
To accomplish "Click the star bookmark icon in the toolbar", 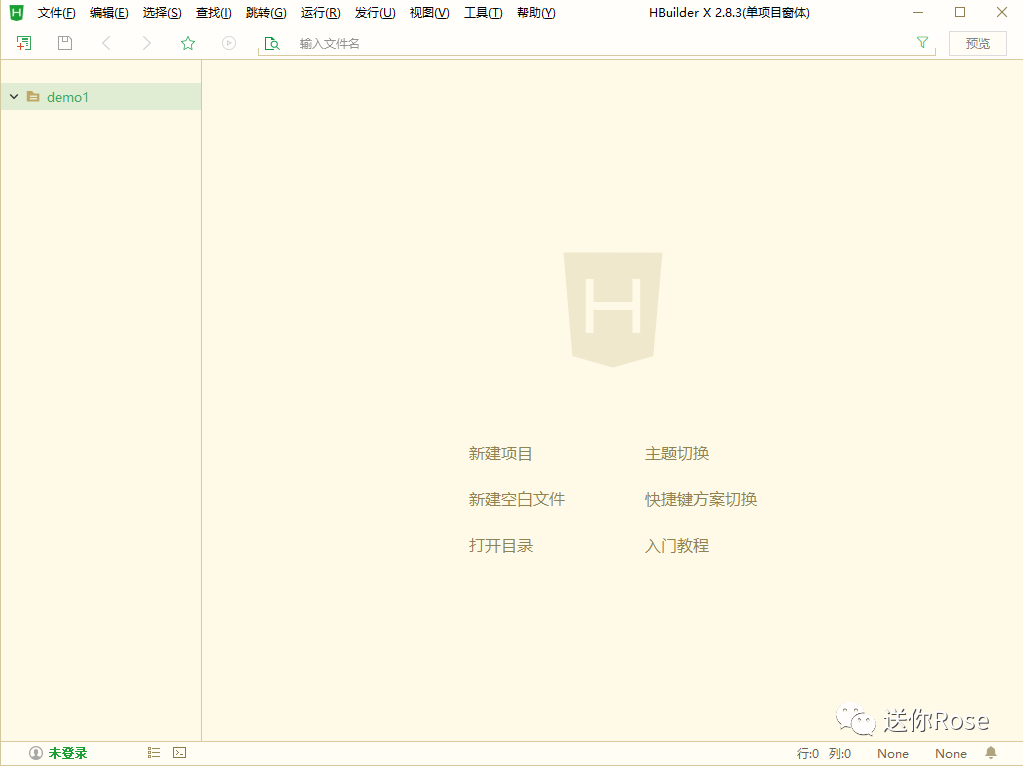I will click(187, 43).
